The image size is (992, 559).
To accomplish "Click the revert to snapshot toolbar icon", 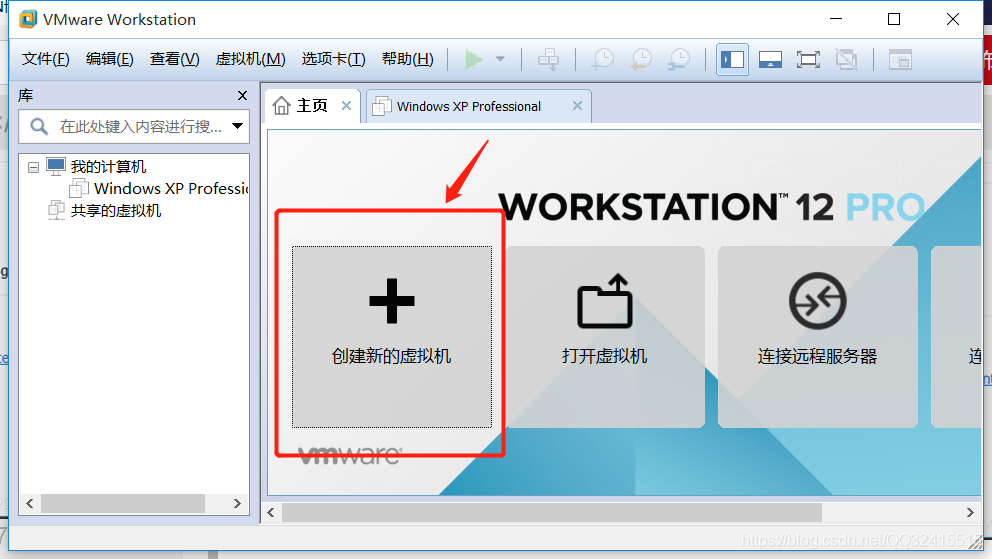I will click(641, 60).
